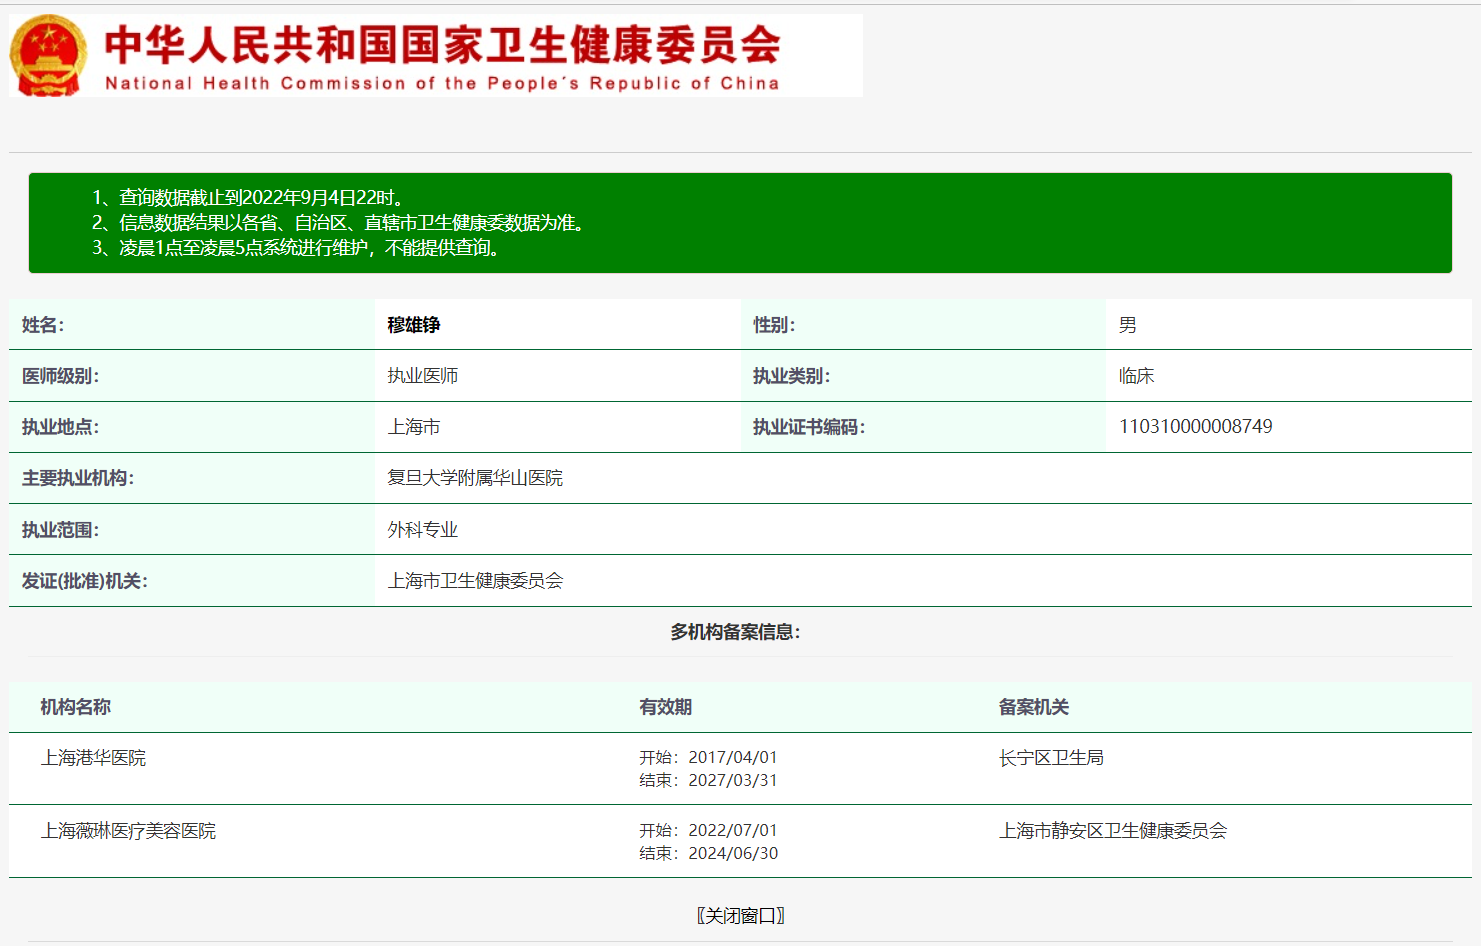
Task: Click the 有效期 column header
Action: coord(666,707)
